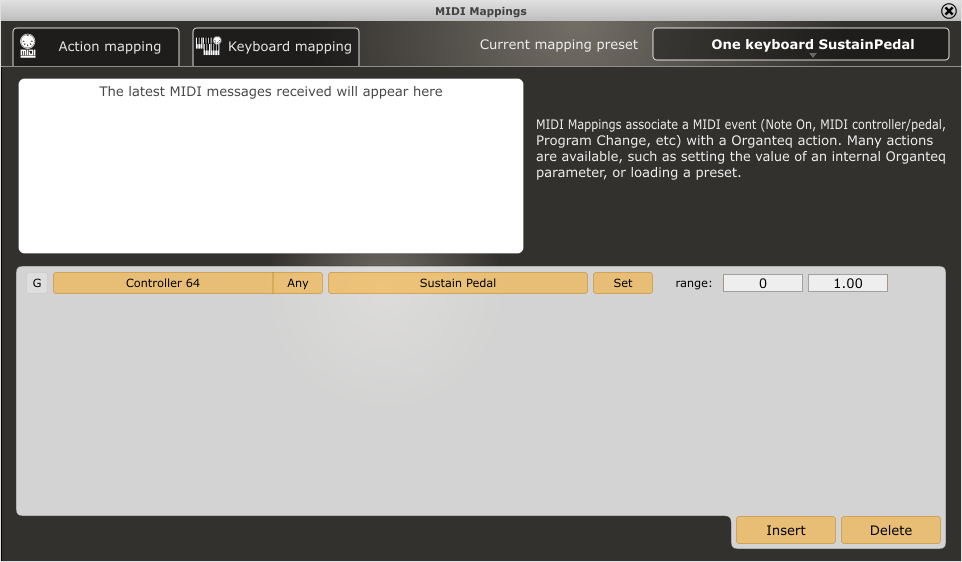Click the Insert button
The width and height of the screenshot is (962, 562).
click(786, 530)
